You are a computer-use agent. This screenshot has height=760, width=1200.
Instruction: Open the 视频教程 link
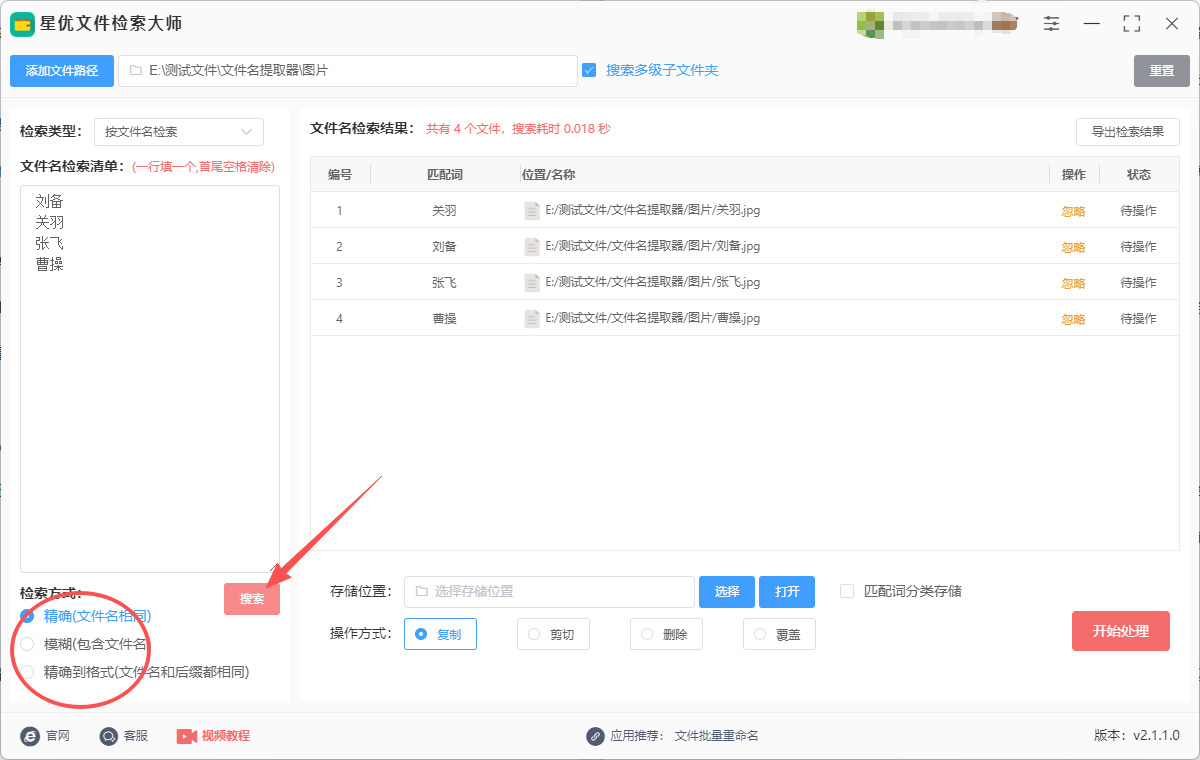click(x=226, y=736)
